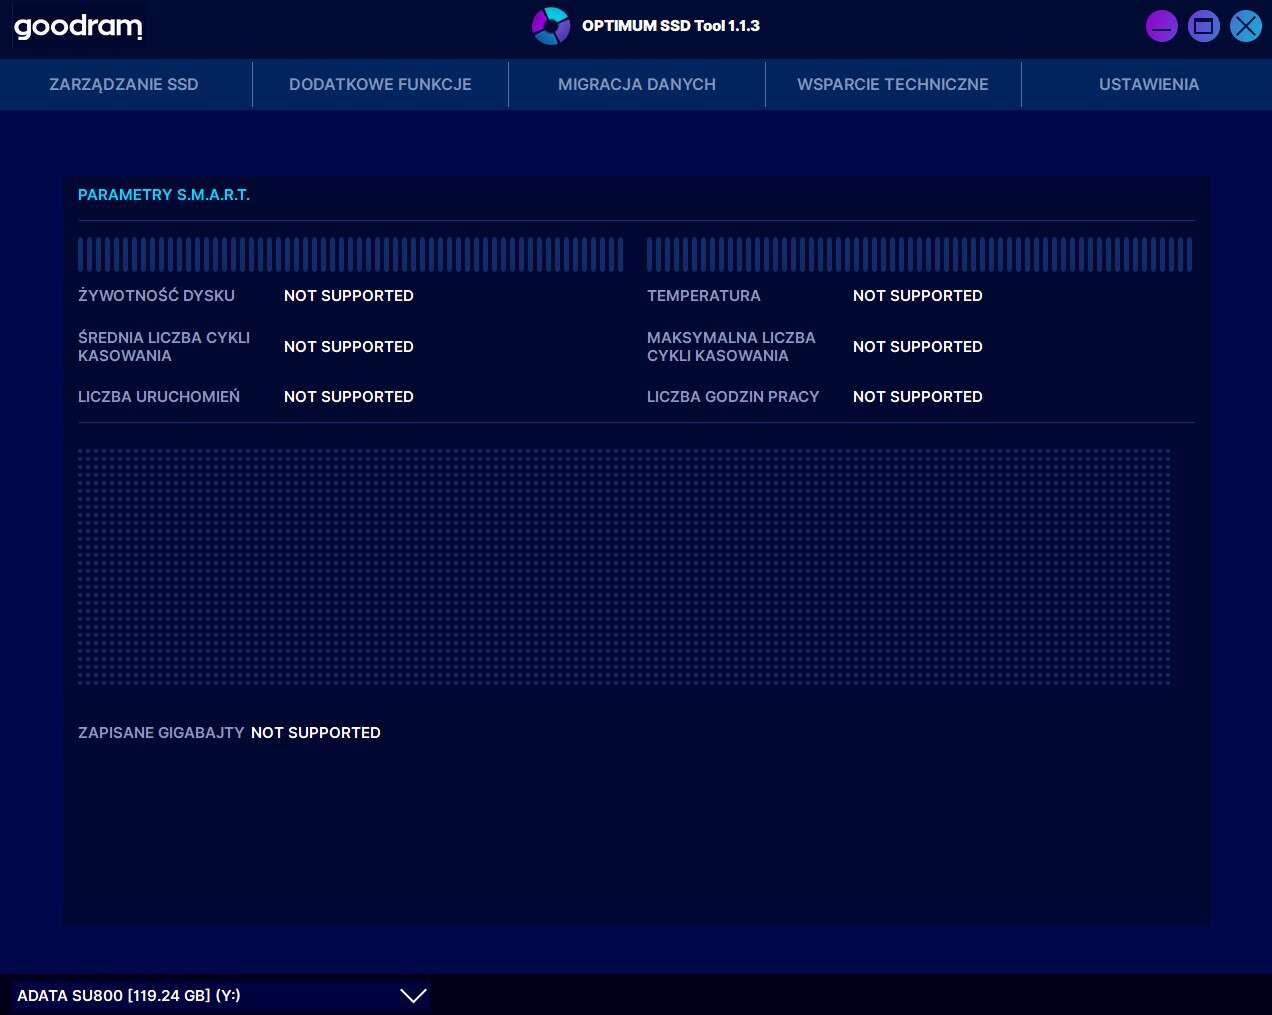Select the WSPARCIE TECHNICZNE tab
Viewport: 1272px width, 1015px height.
892,84
